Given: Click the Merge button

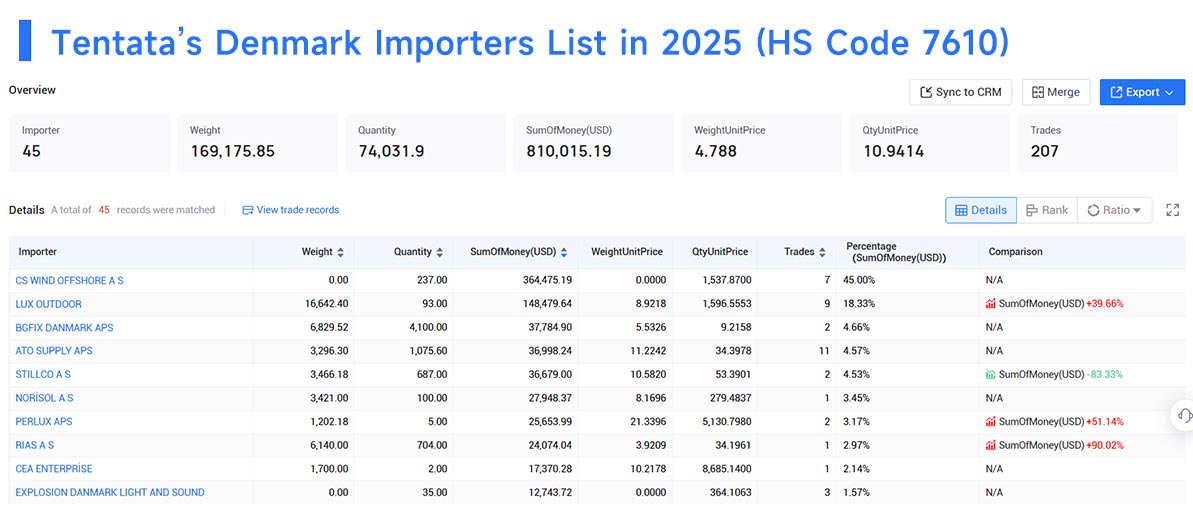Looking at the screenshot, I should pos(1056,92).
